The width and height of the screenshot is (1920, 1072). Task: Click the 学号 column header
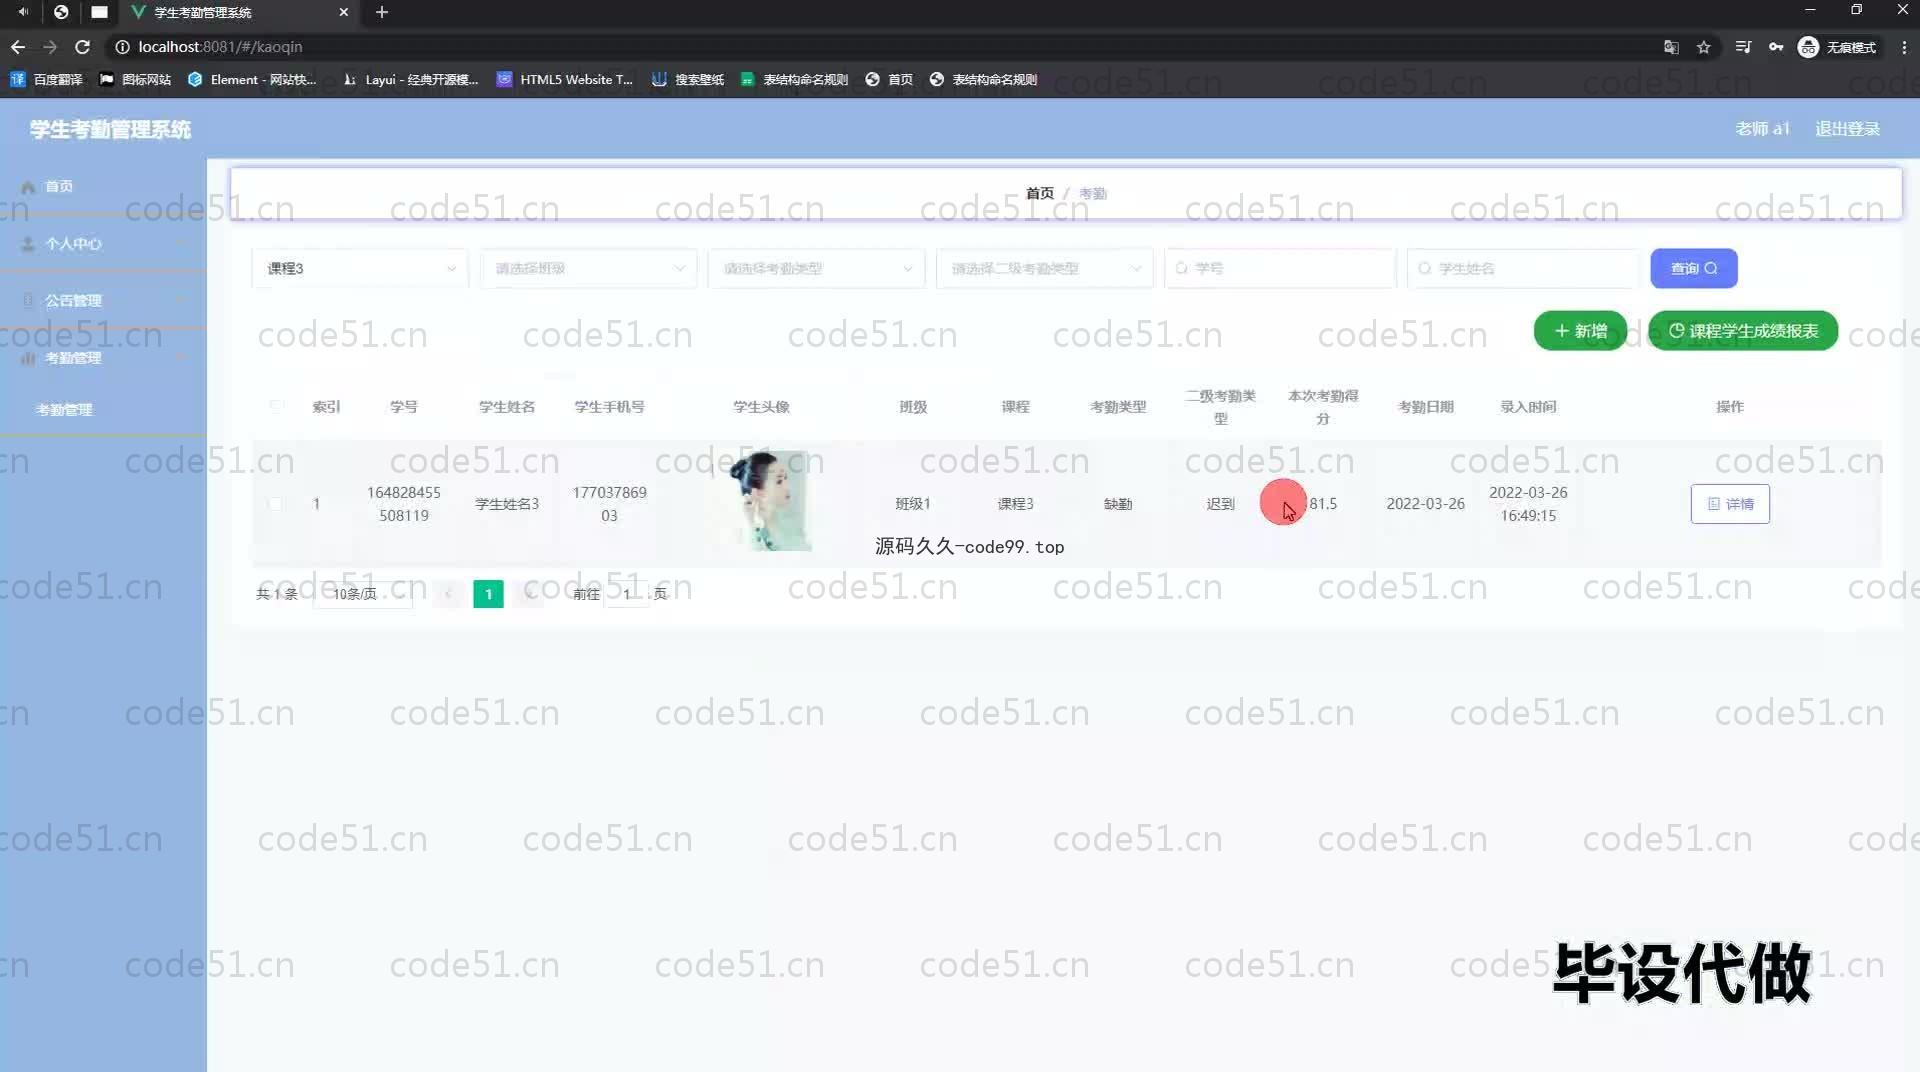point(404,407)
